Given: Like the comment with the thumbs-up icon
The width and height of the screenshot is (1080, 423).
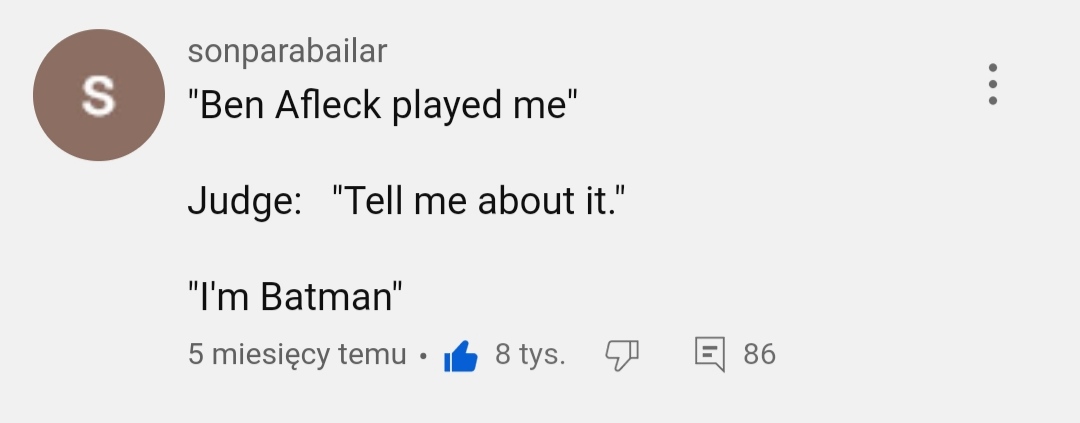Looking at the screenshot, I should (x=460, y=355).
